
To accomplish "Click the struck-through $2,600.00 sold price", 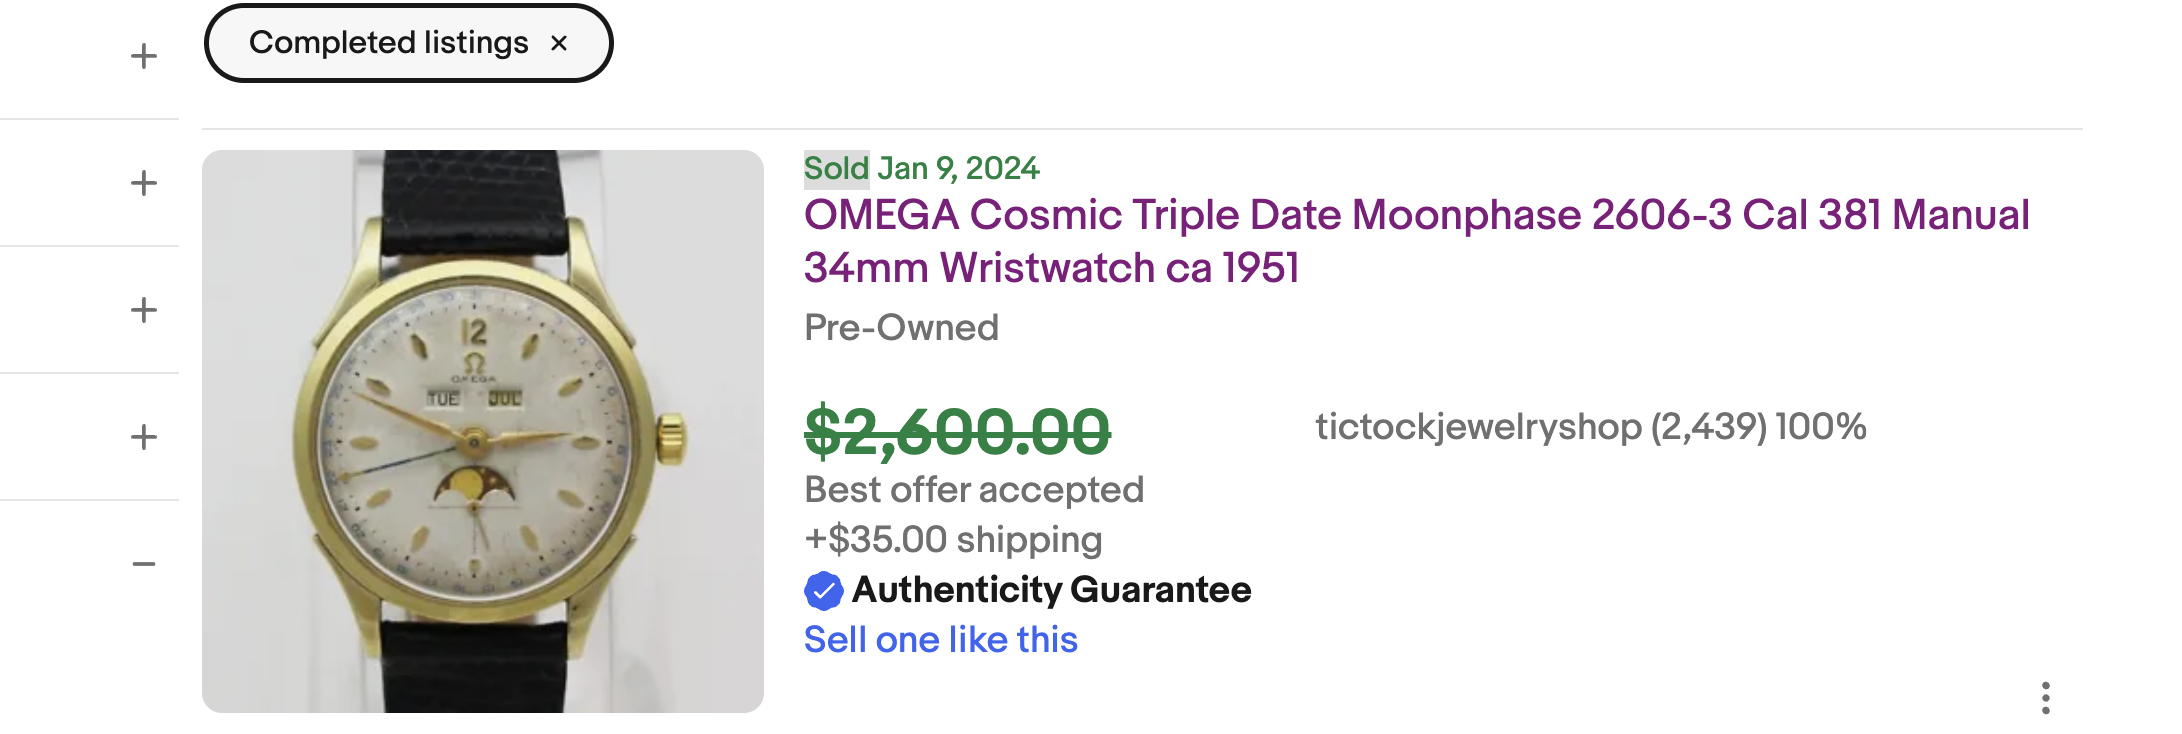I will pos(957,432).
